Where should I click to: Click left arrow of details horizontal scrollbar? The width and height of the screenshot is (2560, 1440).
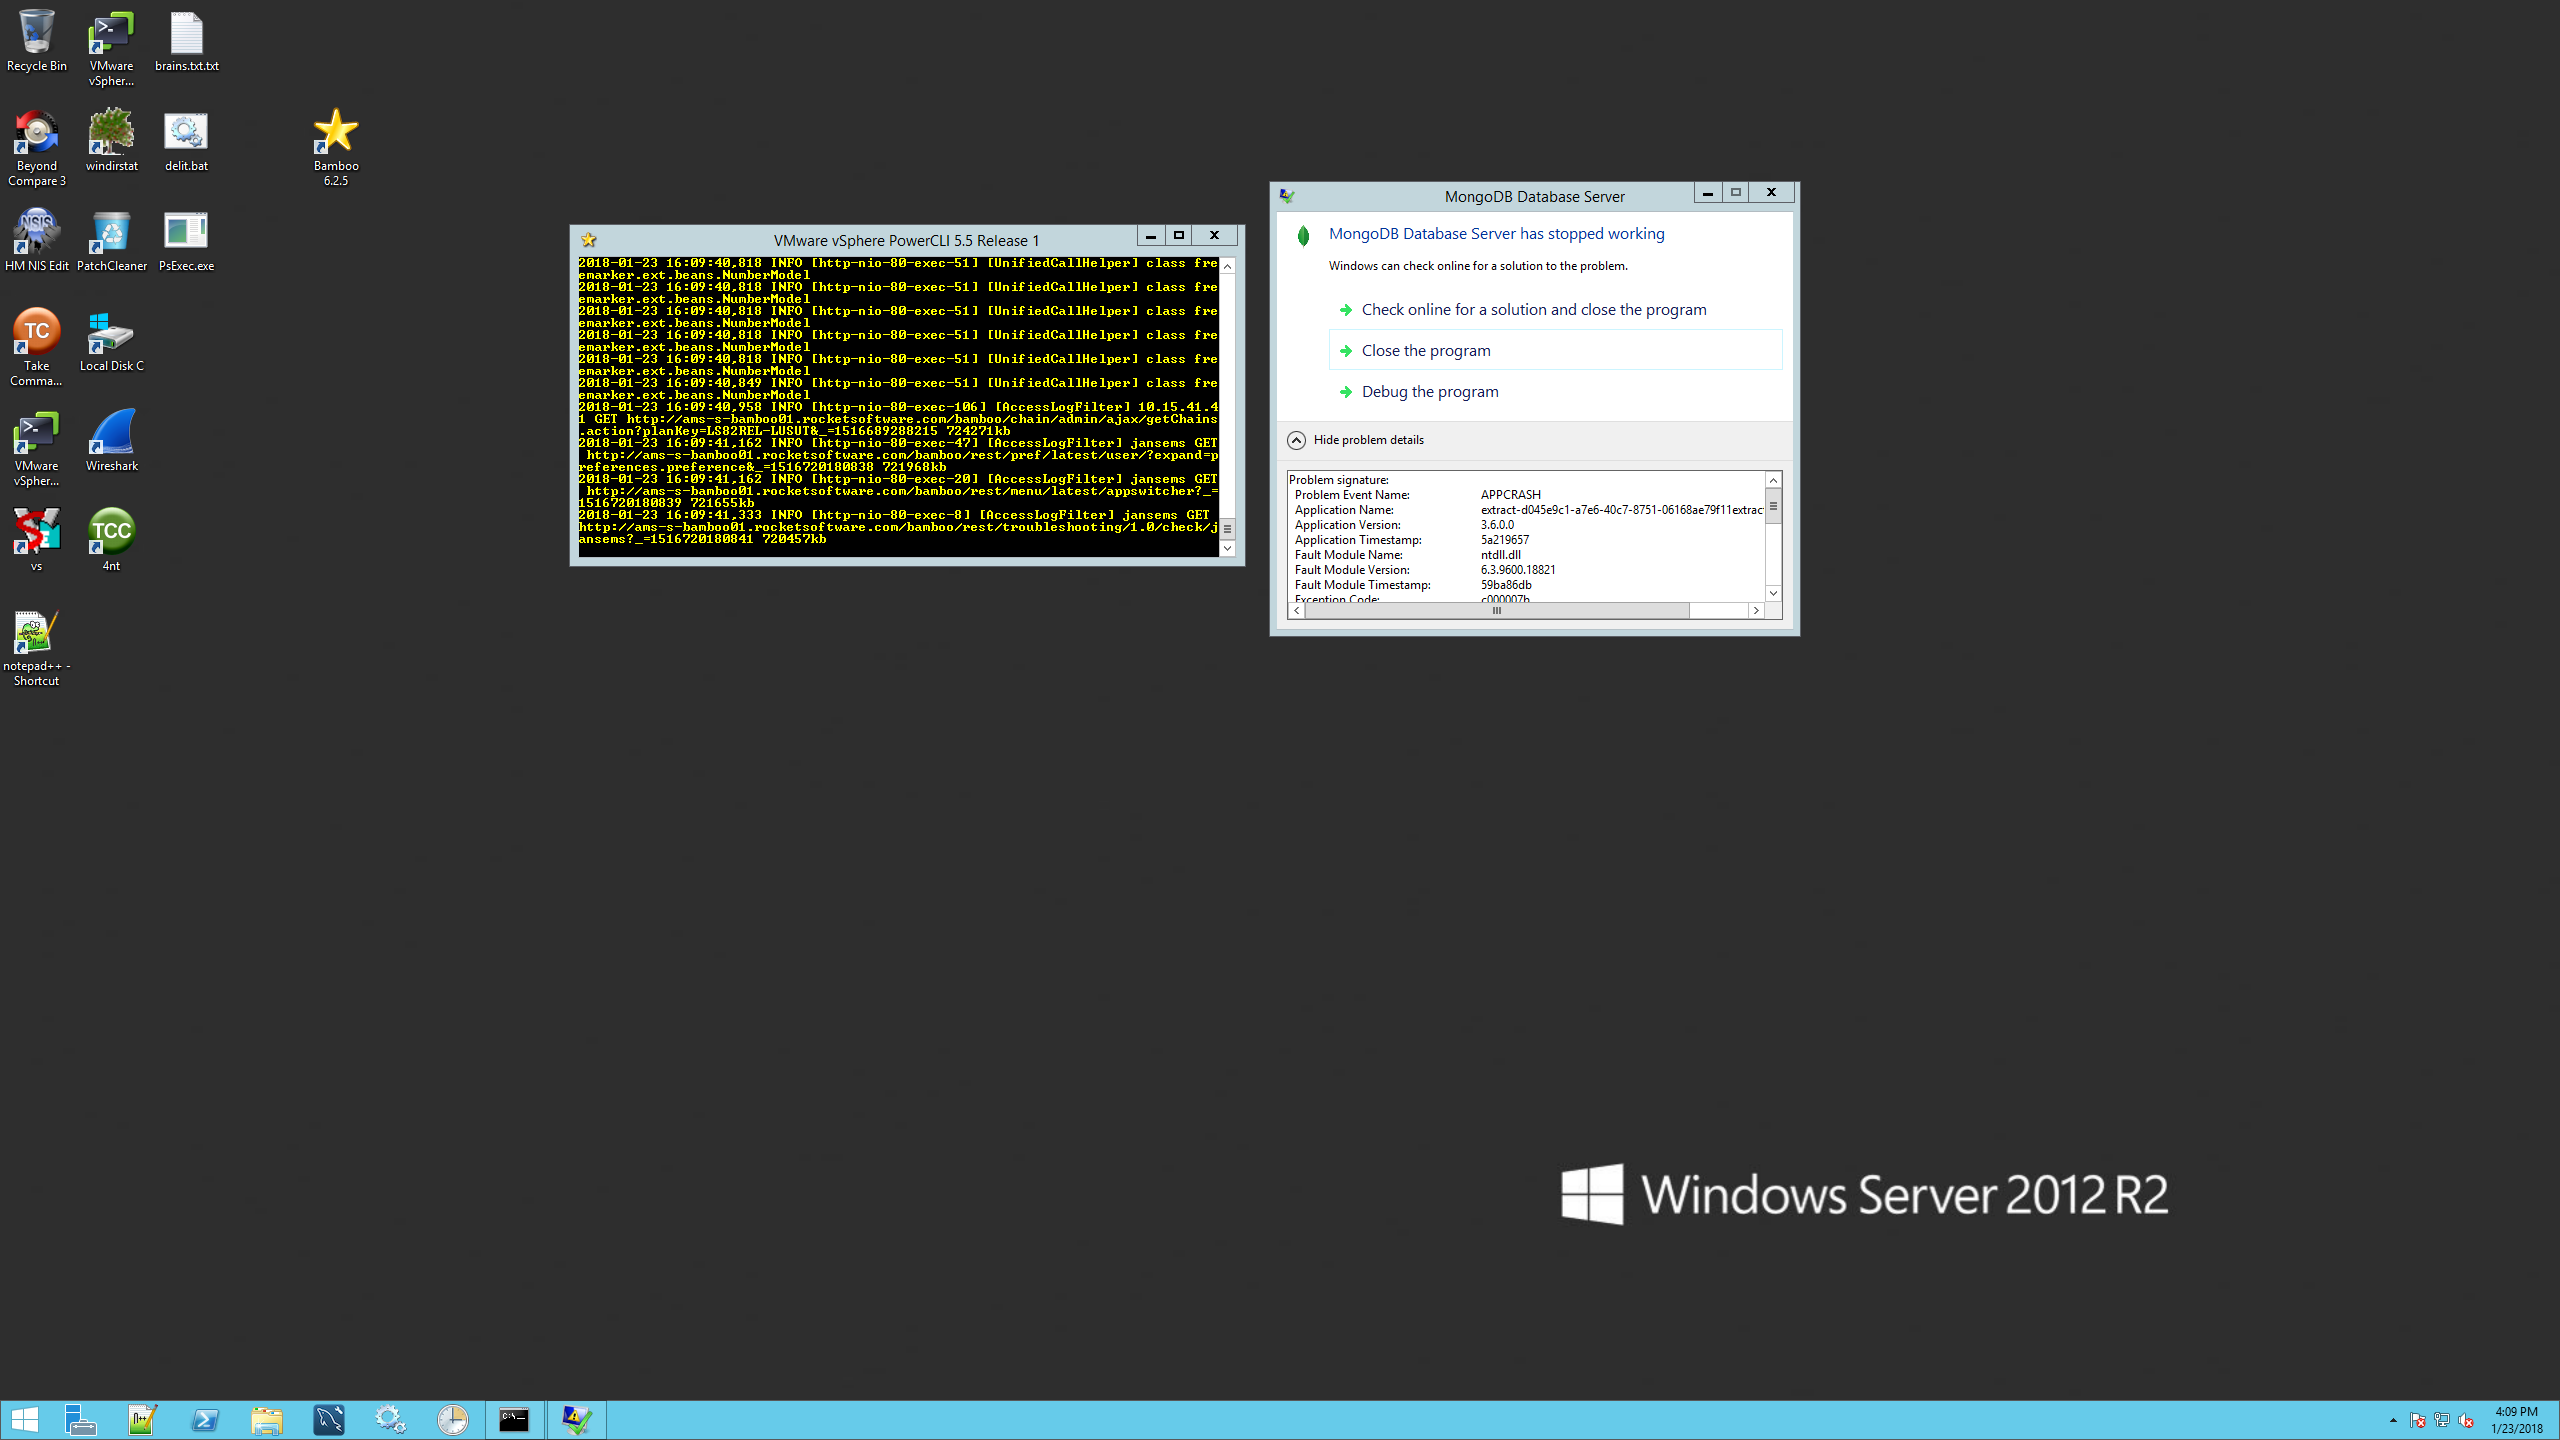pos(1297,610)
